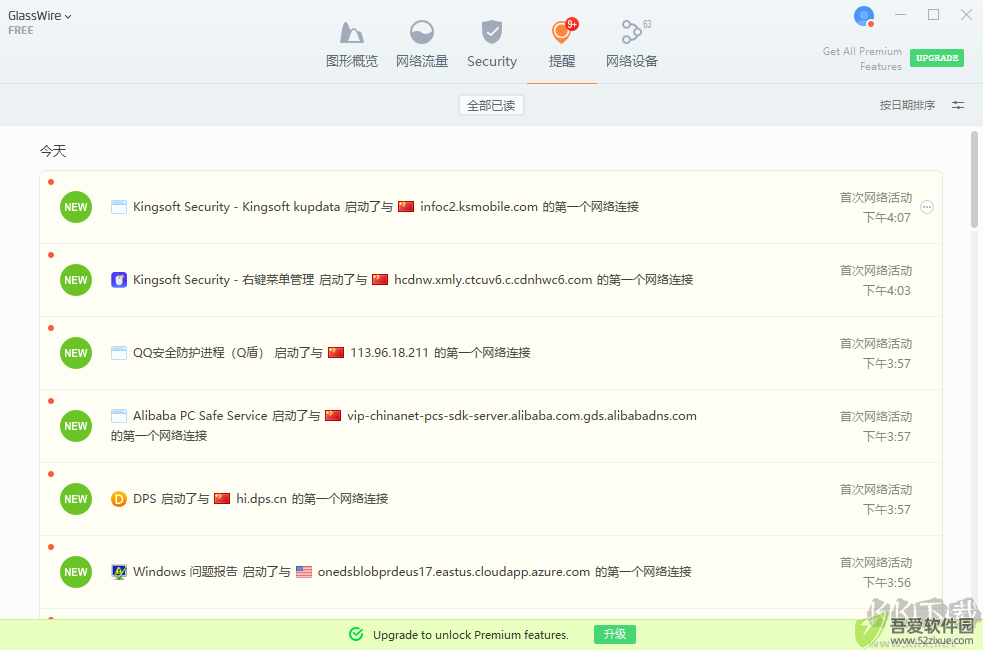Click timestamp 下午4:03

(886, 290)
